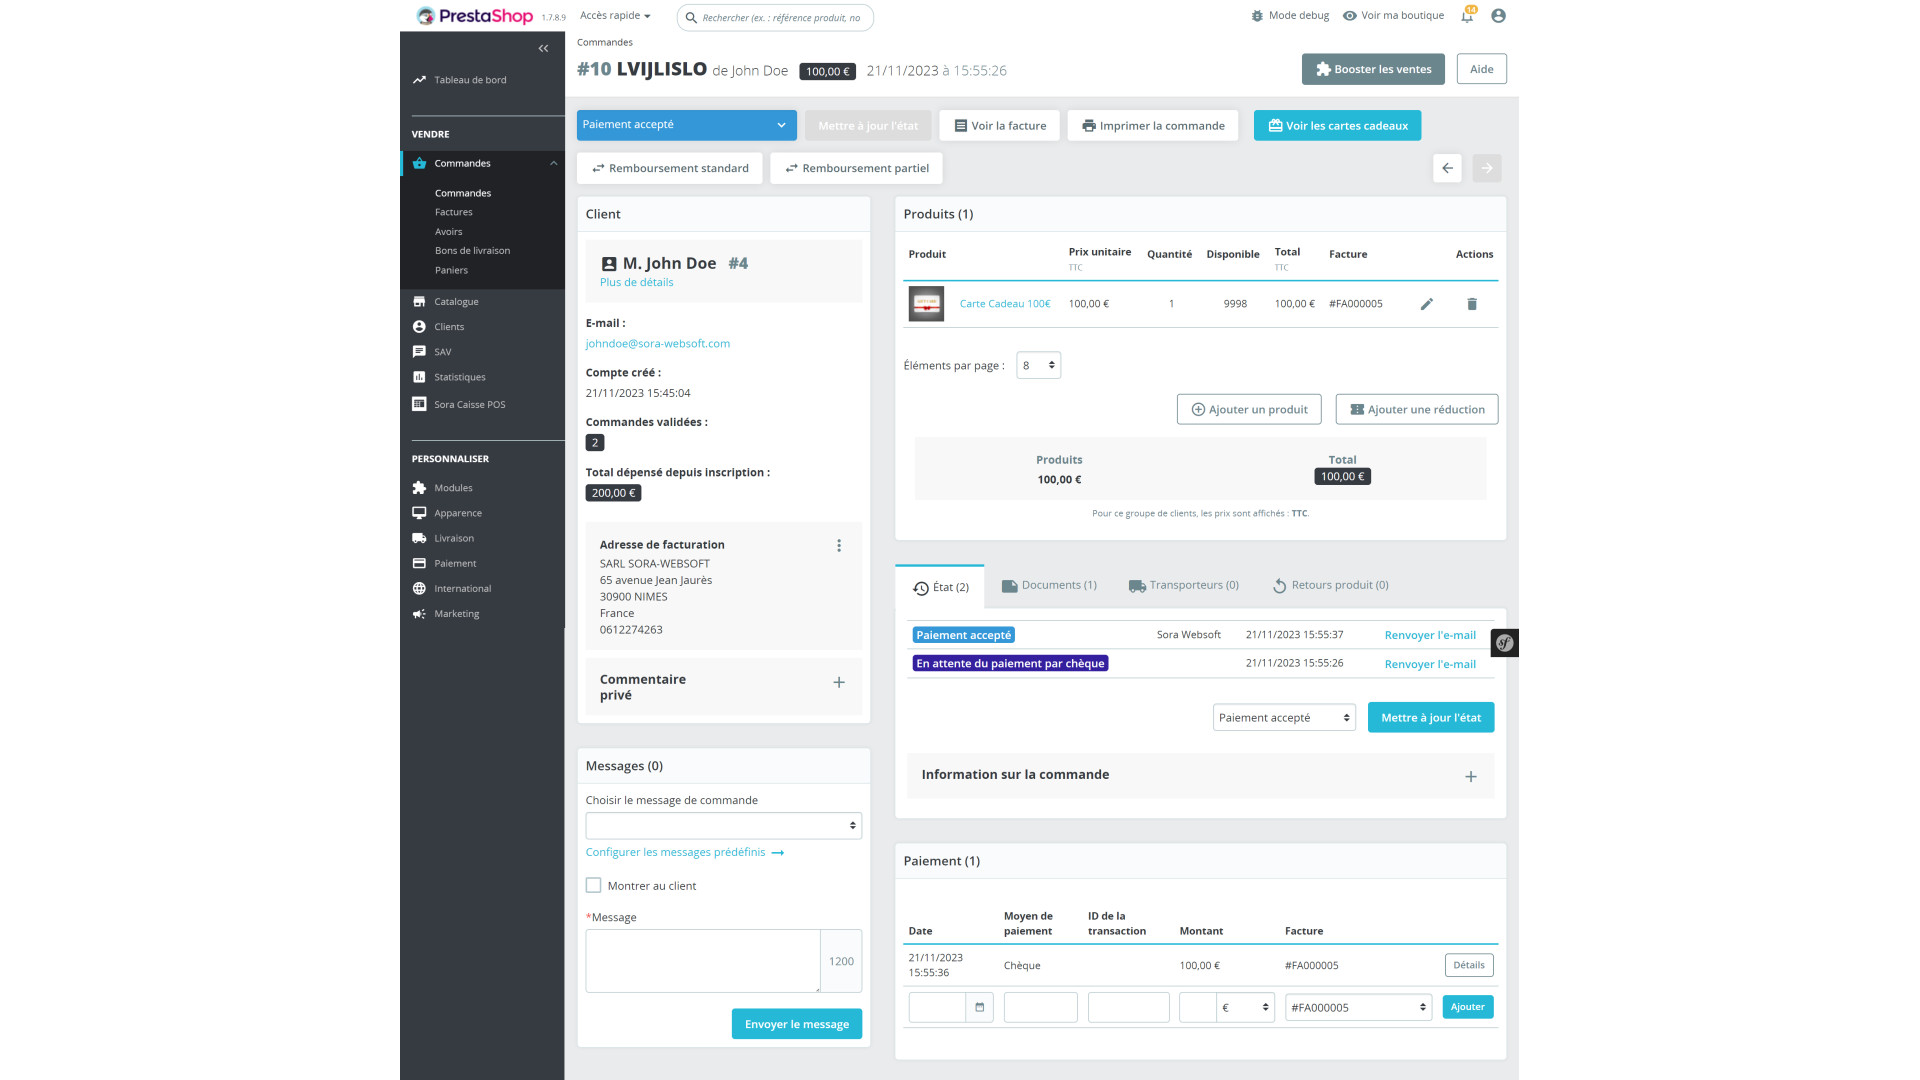Collapse the sidebar with double chevron icon

(543, 48)
